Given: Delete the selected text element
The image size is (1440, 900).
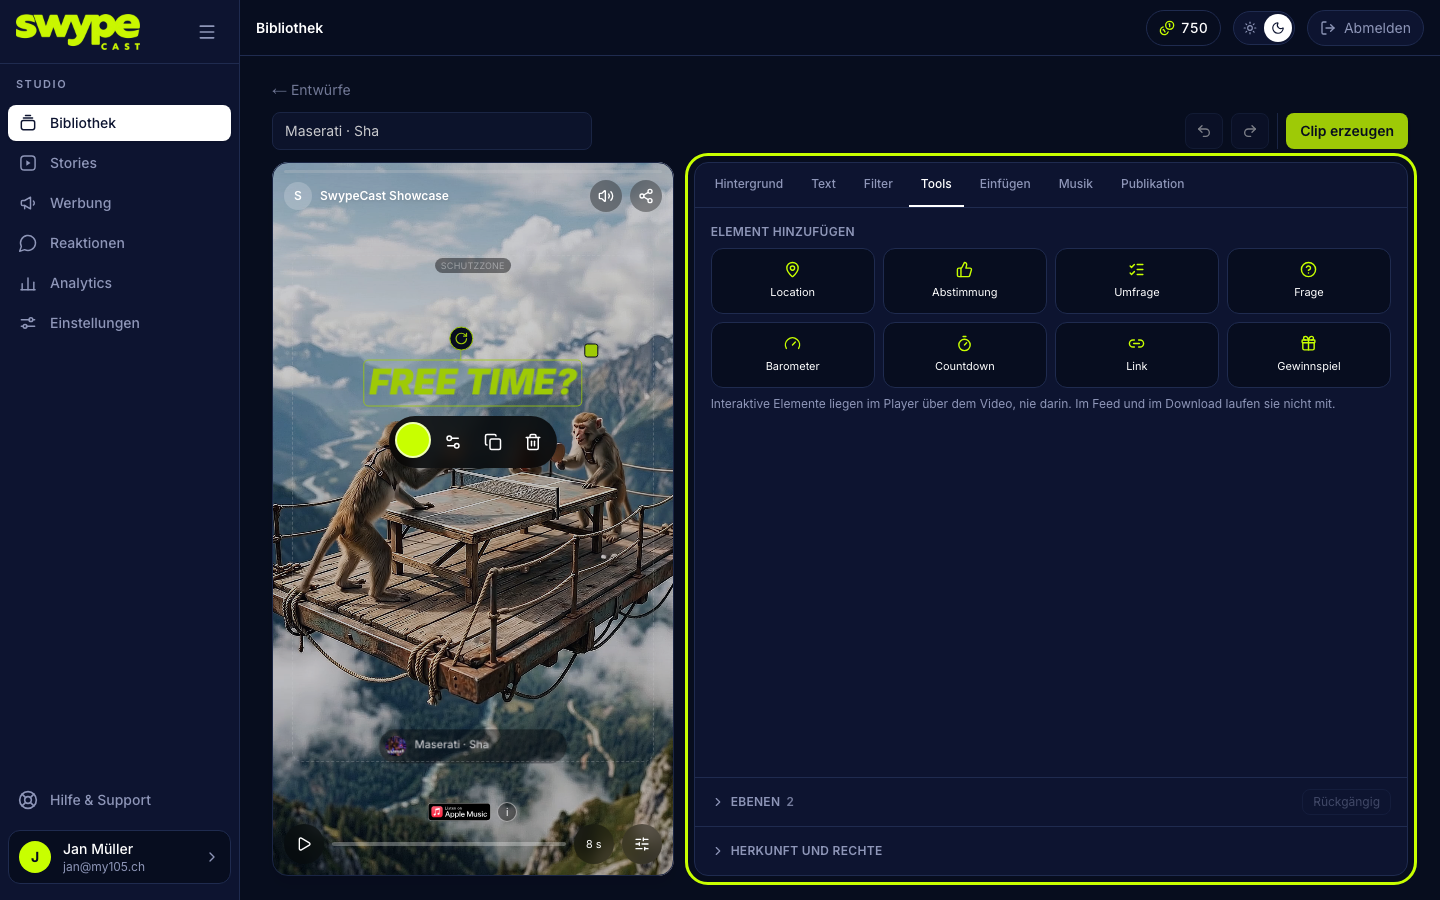Looking at the screenshot, I should (x=533, y=442).
